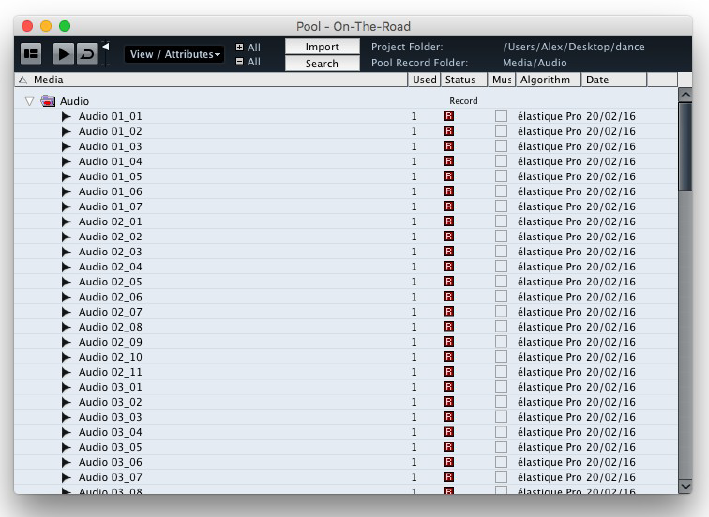Collapse the Audio folder triangle
Viewport: 709px width, 517px height.
click(x=29, y=101)
